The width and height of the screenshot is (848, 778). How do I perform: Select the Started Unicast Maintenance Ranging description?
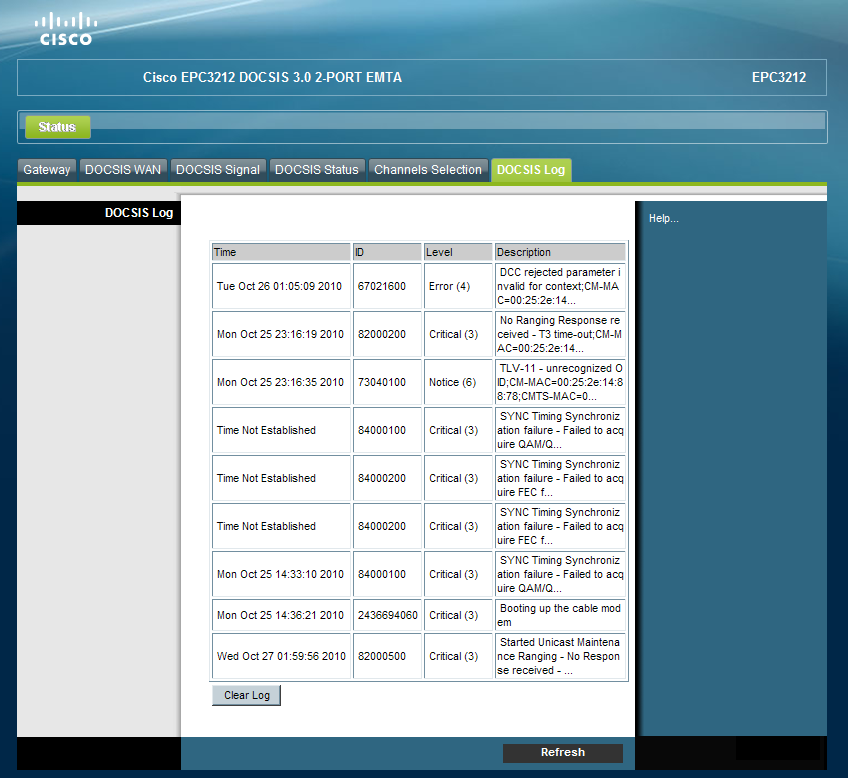point(560,656)
